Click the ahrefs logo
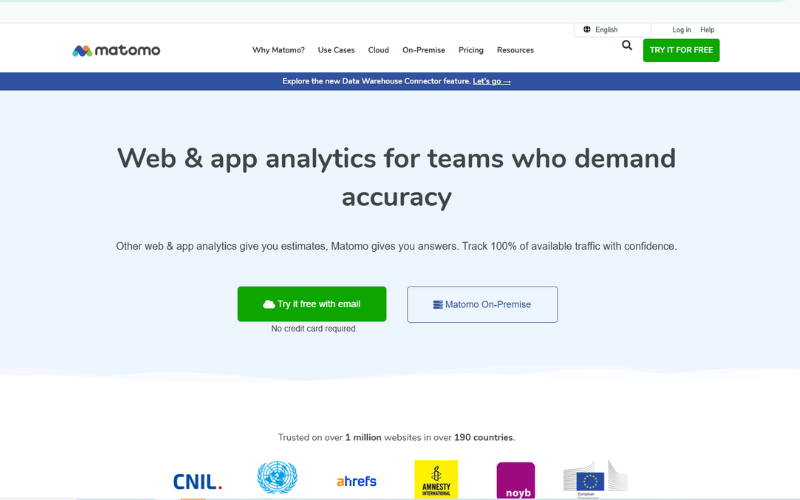The width and height of the screenshot is (800, 500). pos(357,481)
